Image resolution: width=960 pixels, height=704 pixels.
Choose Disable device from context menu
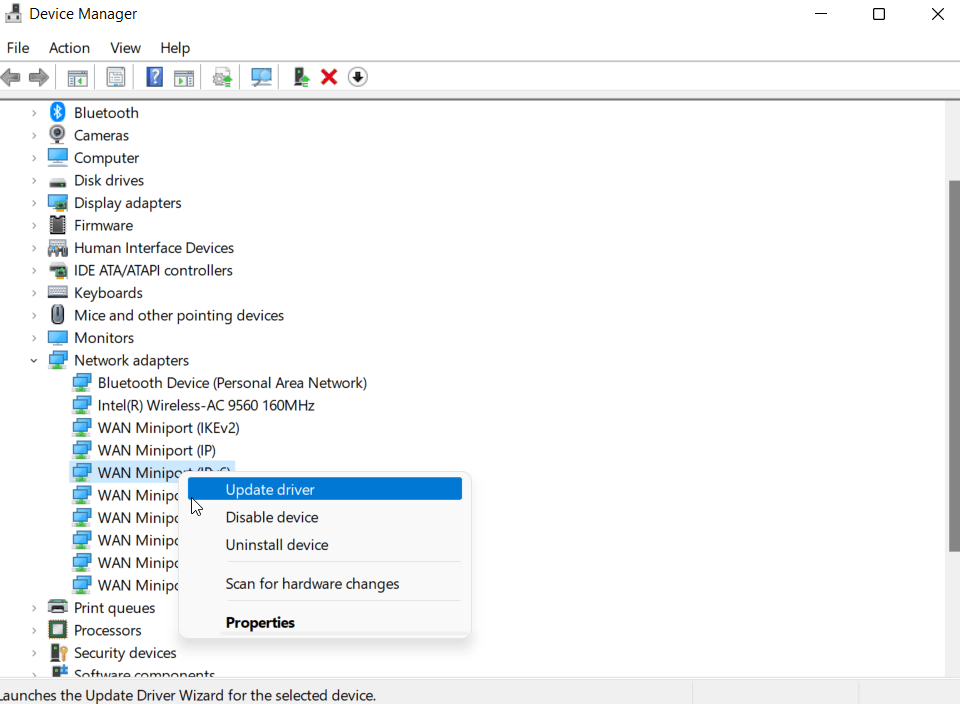click(x=272, y=518)
